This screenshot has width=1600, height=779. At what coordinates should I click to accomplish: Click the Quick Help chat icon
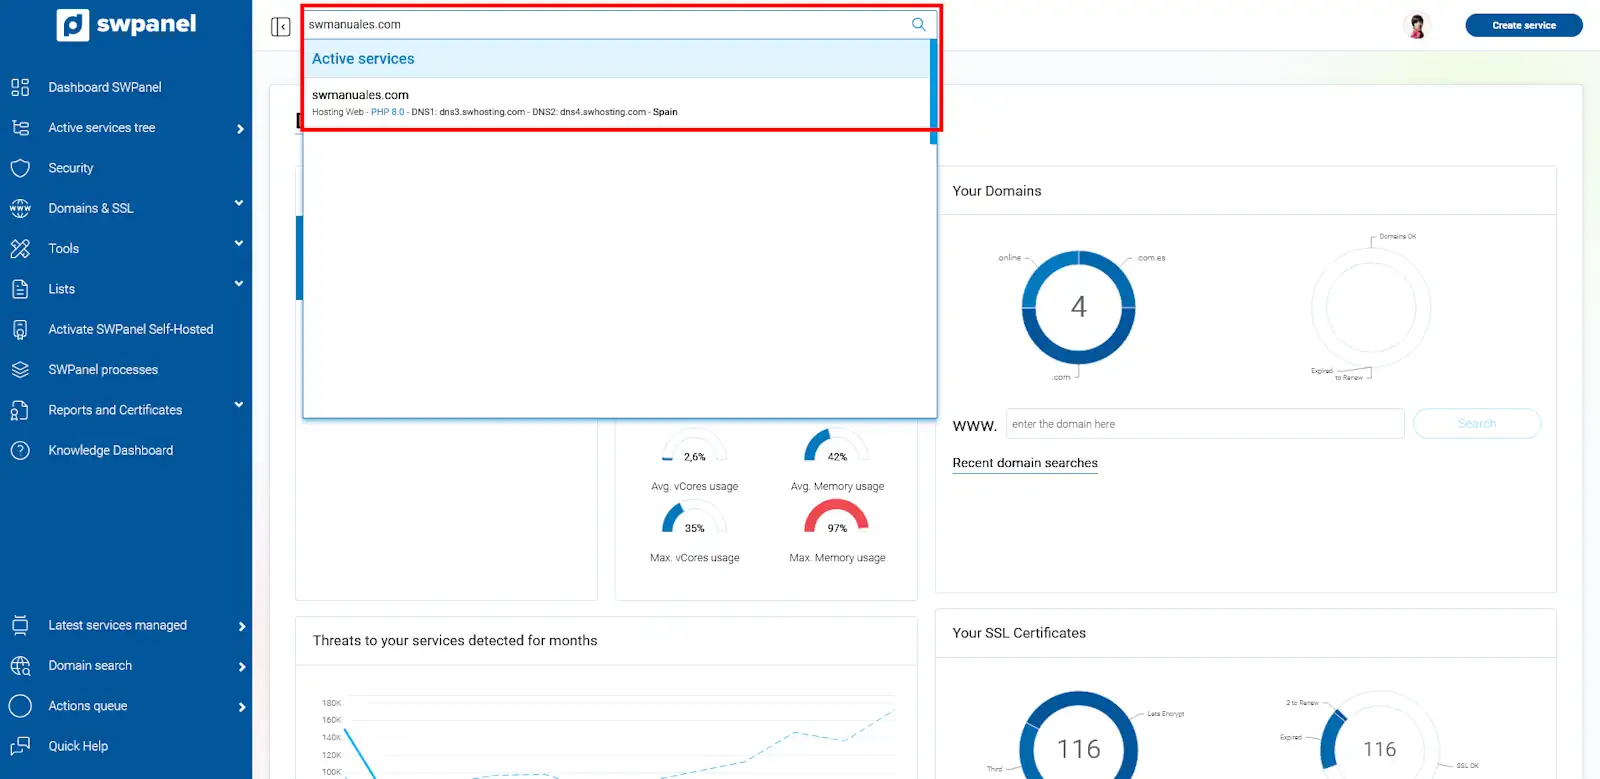pos(20,746)
